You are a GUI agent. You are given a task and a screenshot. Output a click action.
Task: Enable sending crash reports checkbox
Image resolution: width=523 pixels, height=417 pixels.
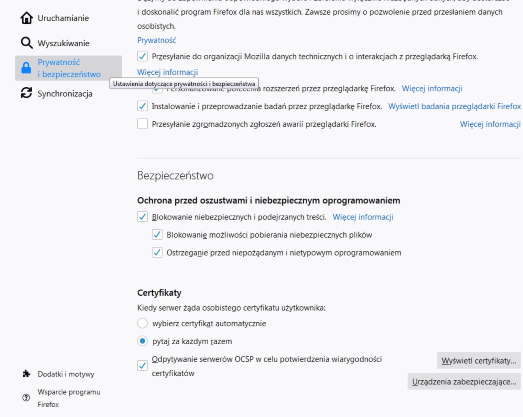pos(142,124)
